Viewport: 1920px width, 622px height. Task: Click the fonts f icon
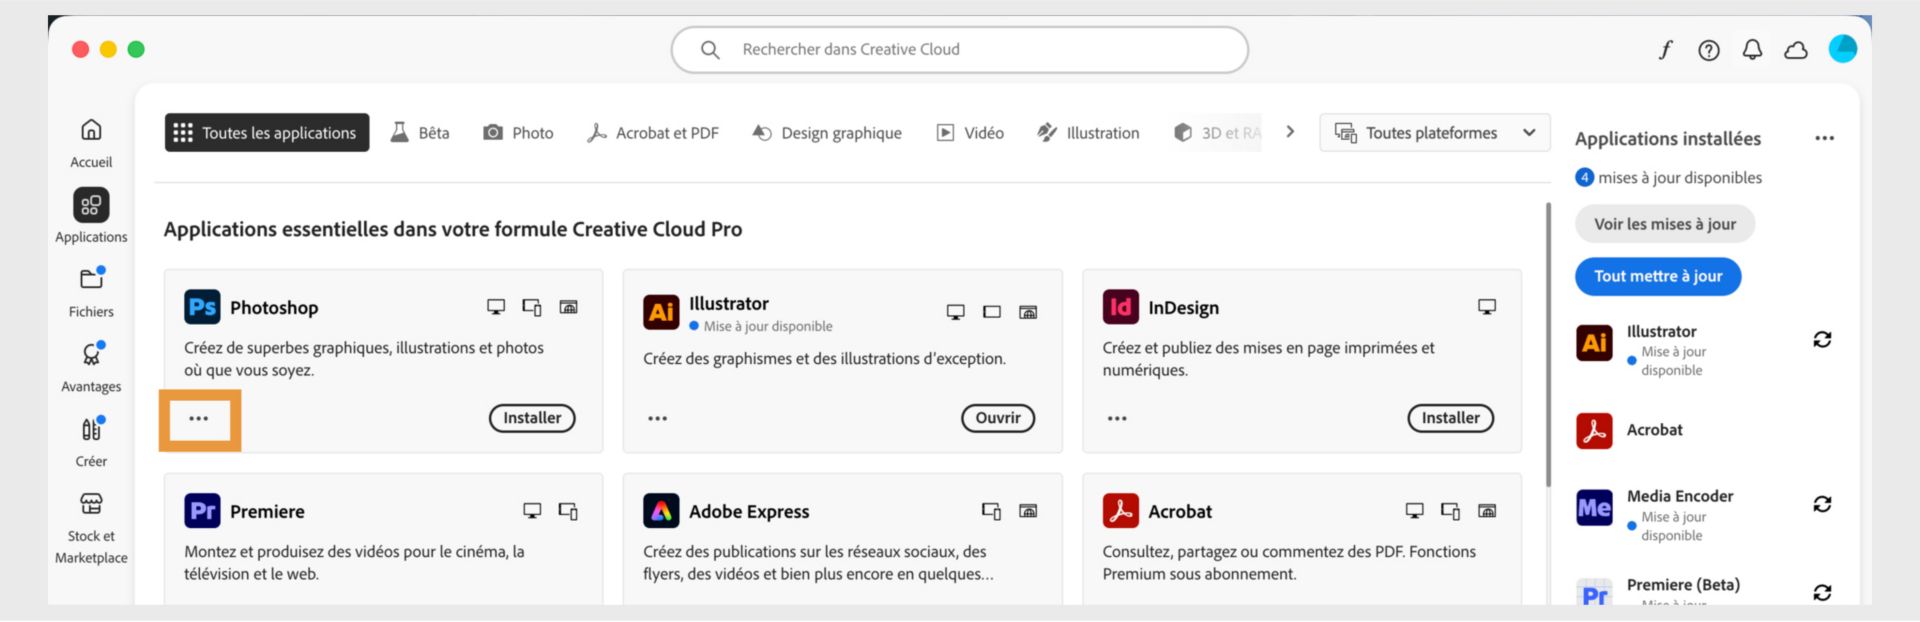1665,49
